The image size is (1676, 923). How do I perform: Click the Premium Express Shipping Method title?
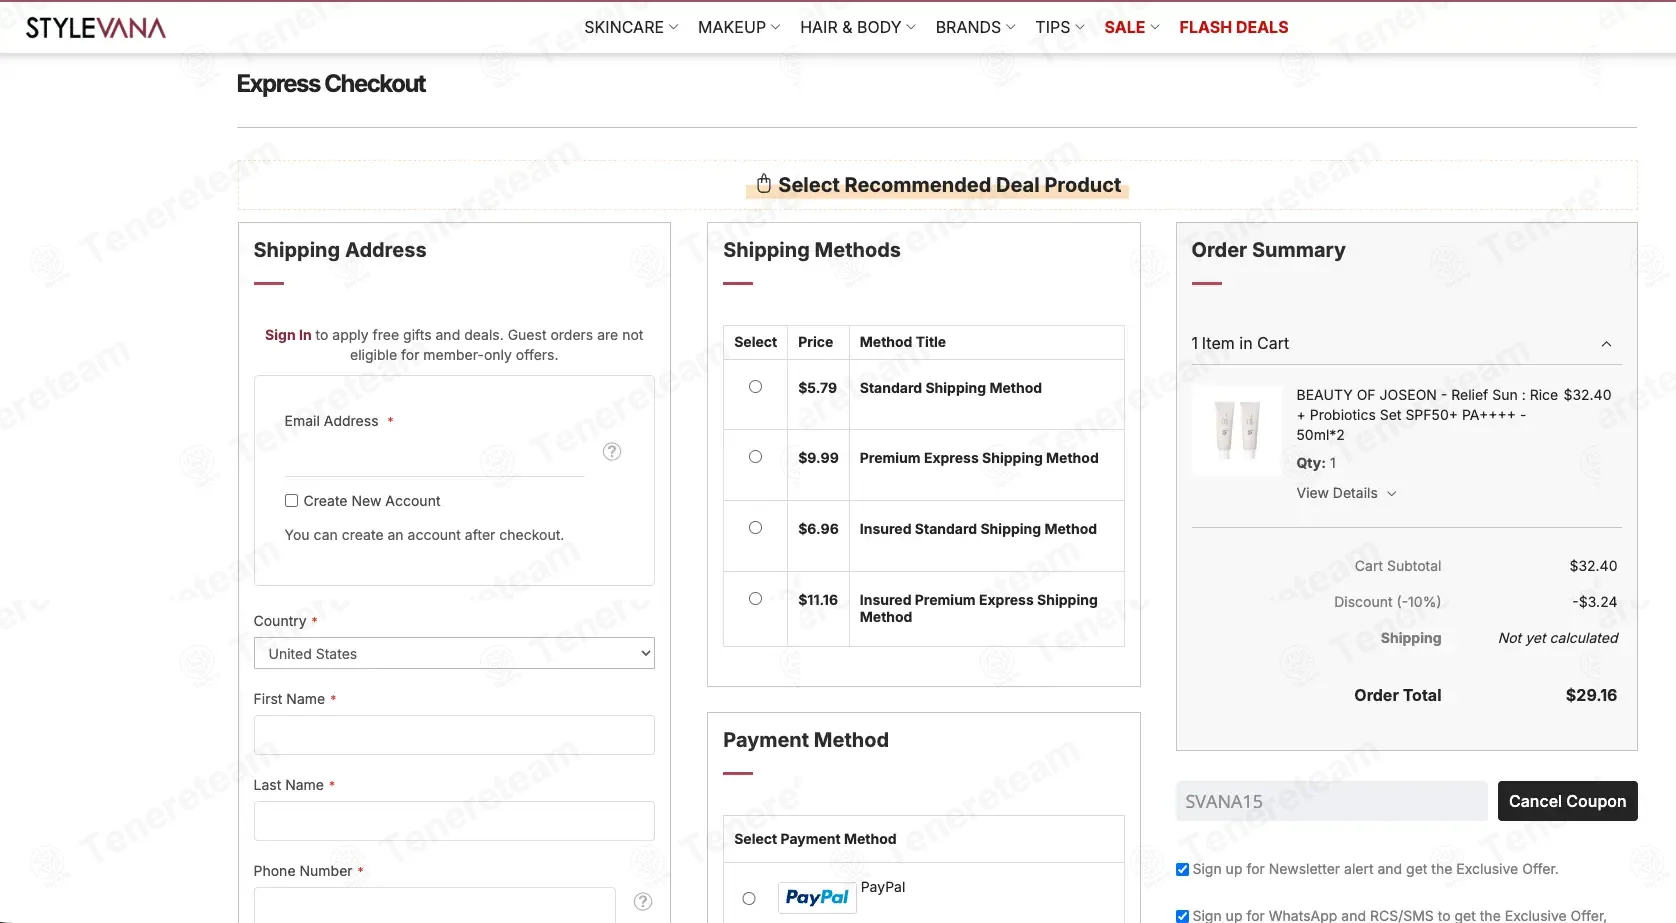point(979,458)
